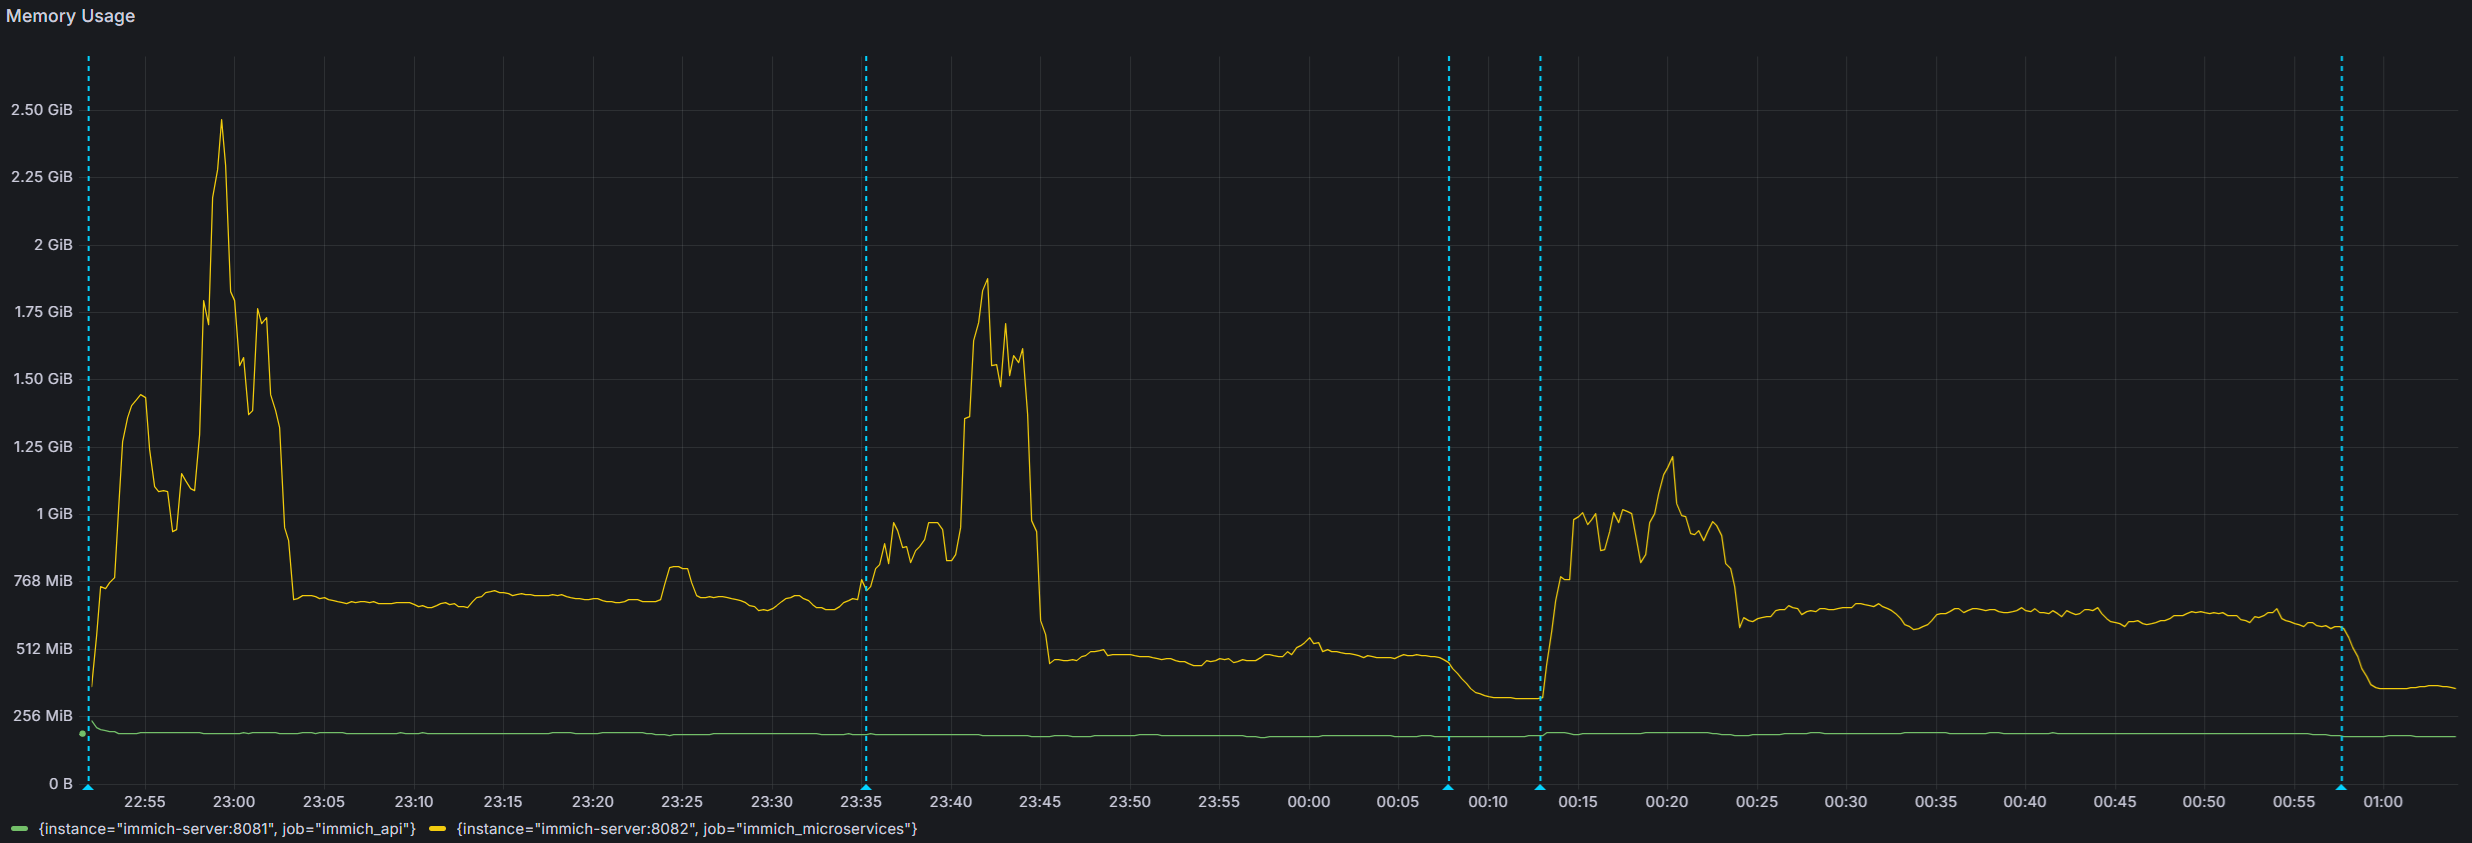Click the '256 MiB' y-axis label
This screenshot has height=843, width=2472.
click(x=43, y=716)
